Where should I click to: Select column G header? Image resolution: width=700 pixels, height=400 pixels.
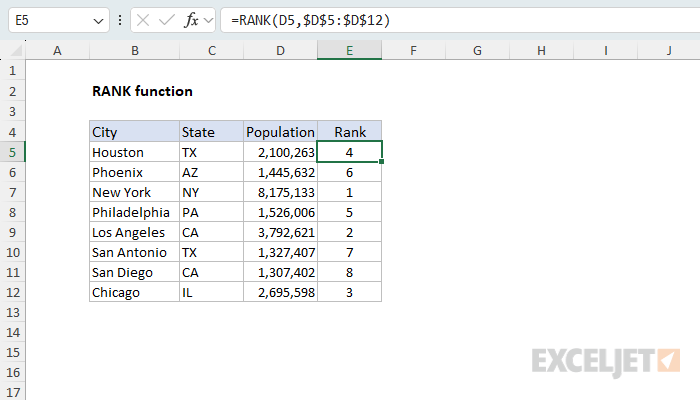pos(477,50)
